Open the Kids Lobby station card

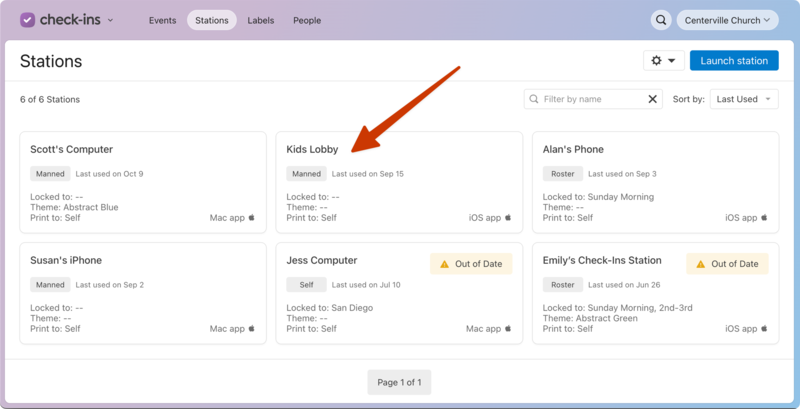click(x=399, y=183)
